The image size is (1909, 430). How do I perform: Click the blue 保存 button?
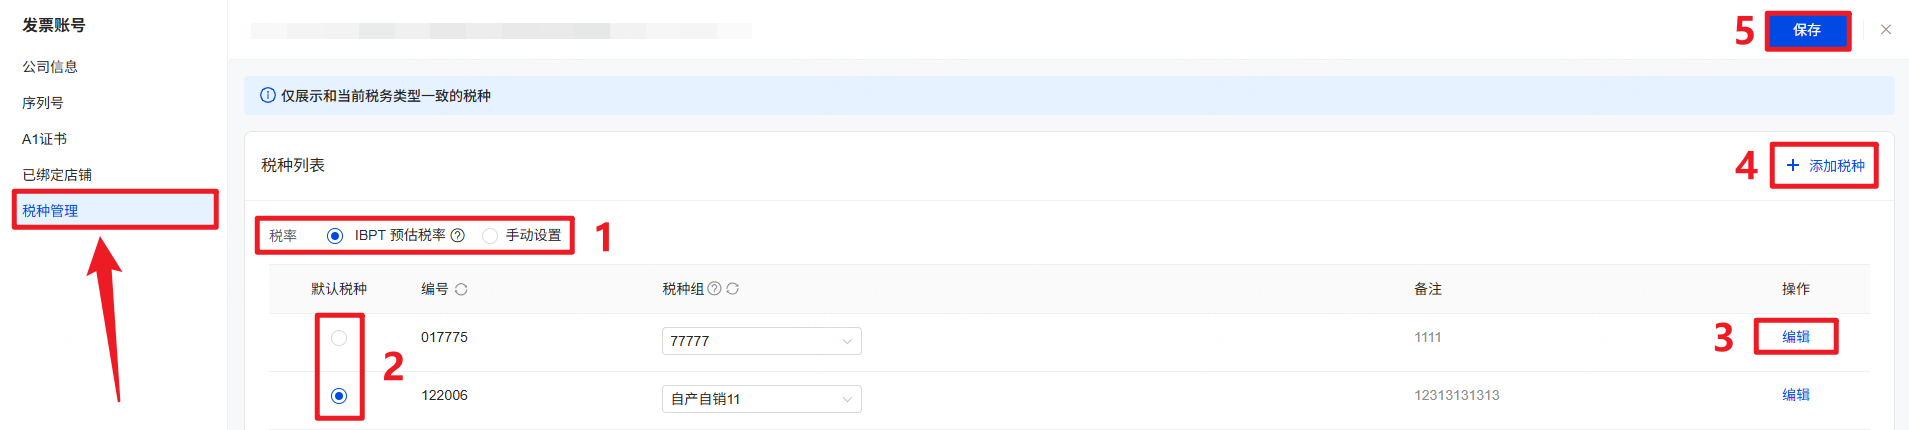pyautogui.click(x=1807, y=30)
